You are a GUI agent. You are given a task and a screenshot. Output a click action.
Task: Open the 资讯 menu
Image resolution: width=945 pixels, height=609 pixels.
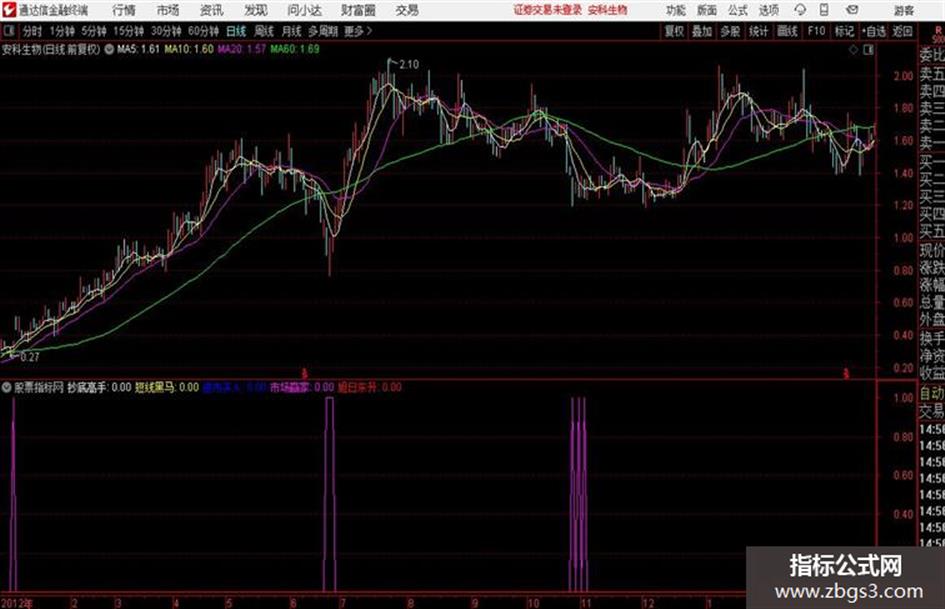pos(212,10)
